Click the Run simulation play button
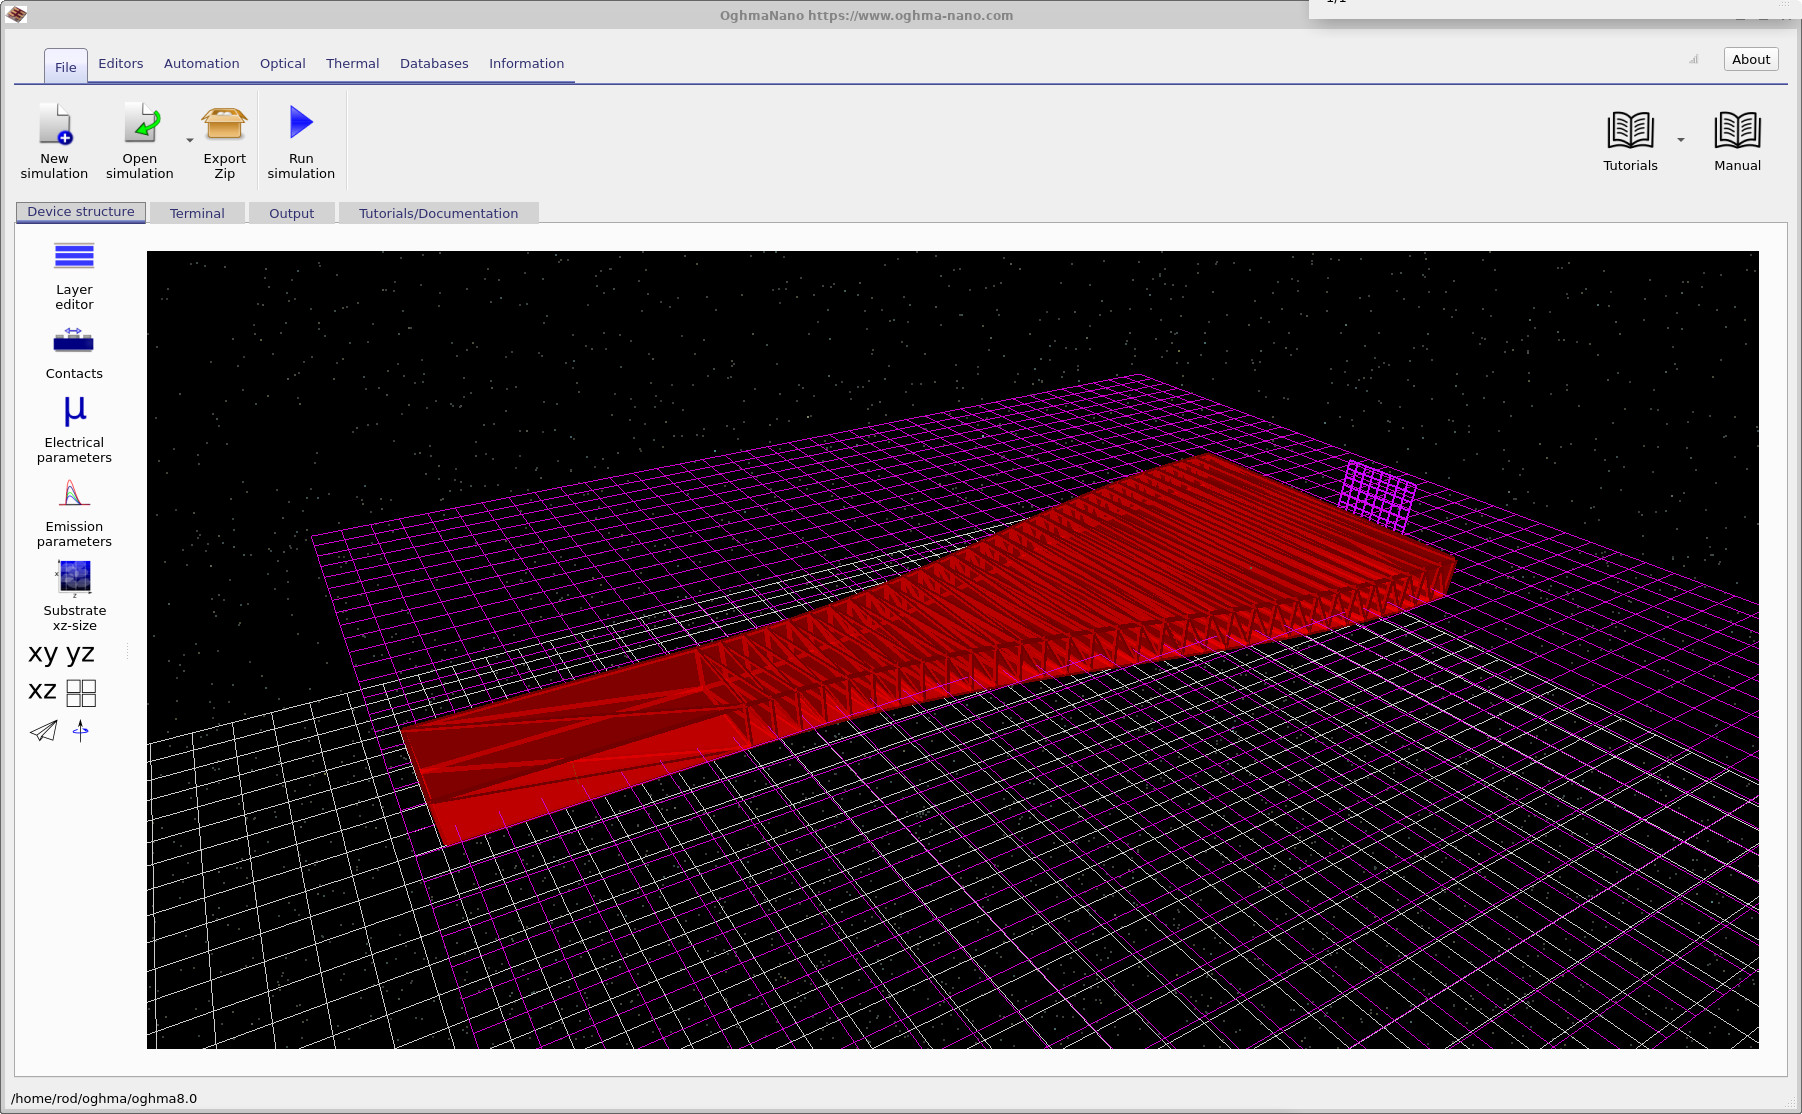 301,124
